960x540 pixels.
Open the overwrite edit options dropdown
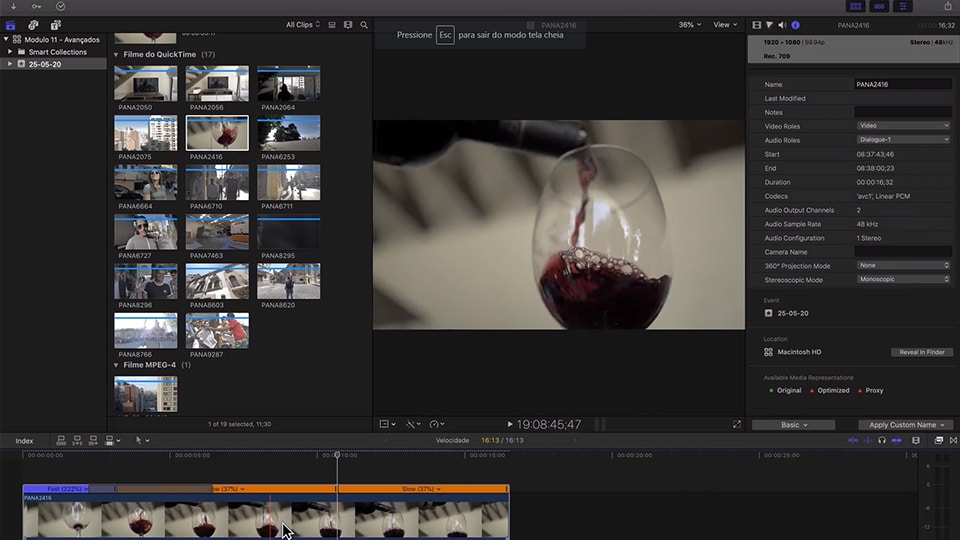(x=113, y=440)
